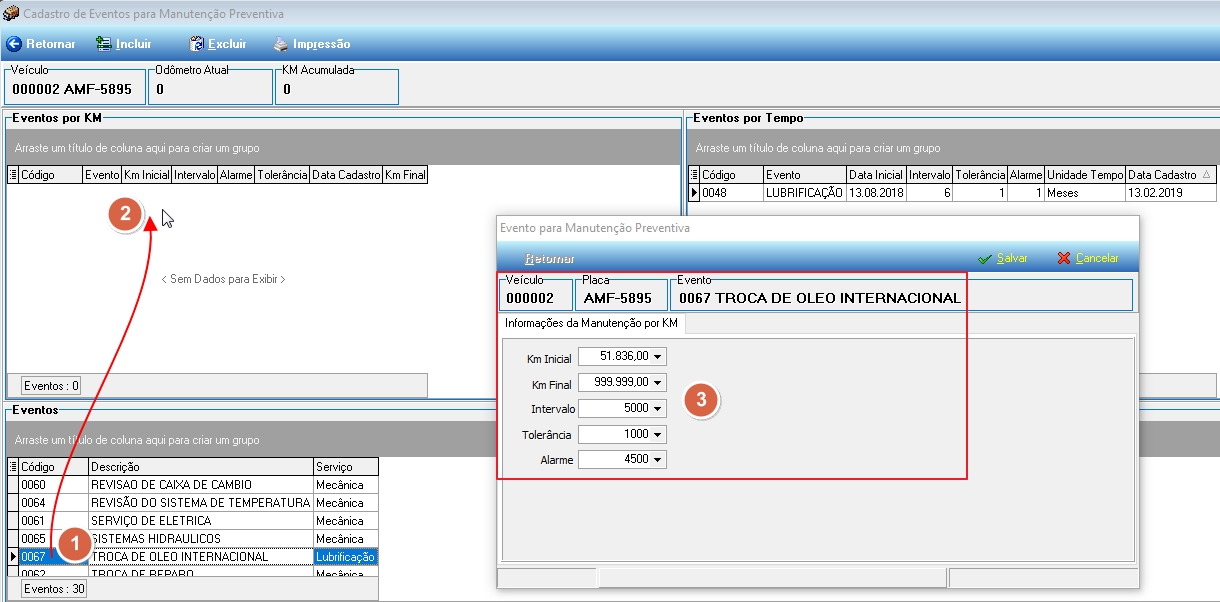Click Descrição header in Eventos list
Image resolution: width=1220 pixels, height=602 pixels.
click(x=200, y=467)
